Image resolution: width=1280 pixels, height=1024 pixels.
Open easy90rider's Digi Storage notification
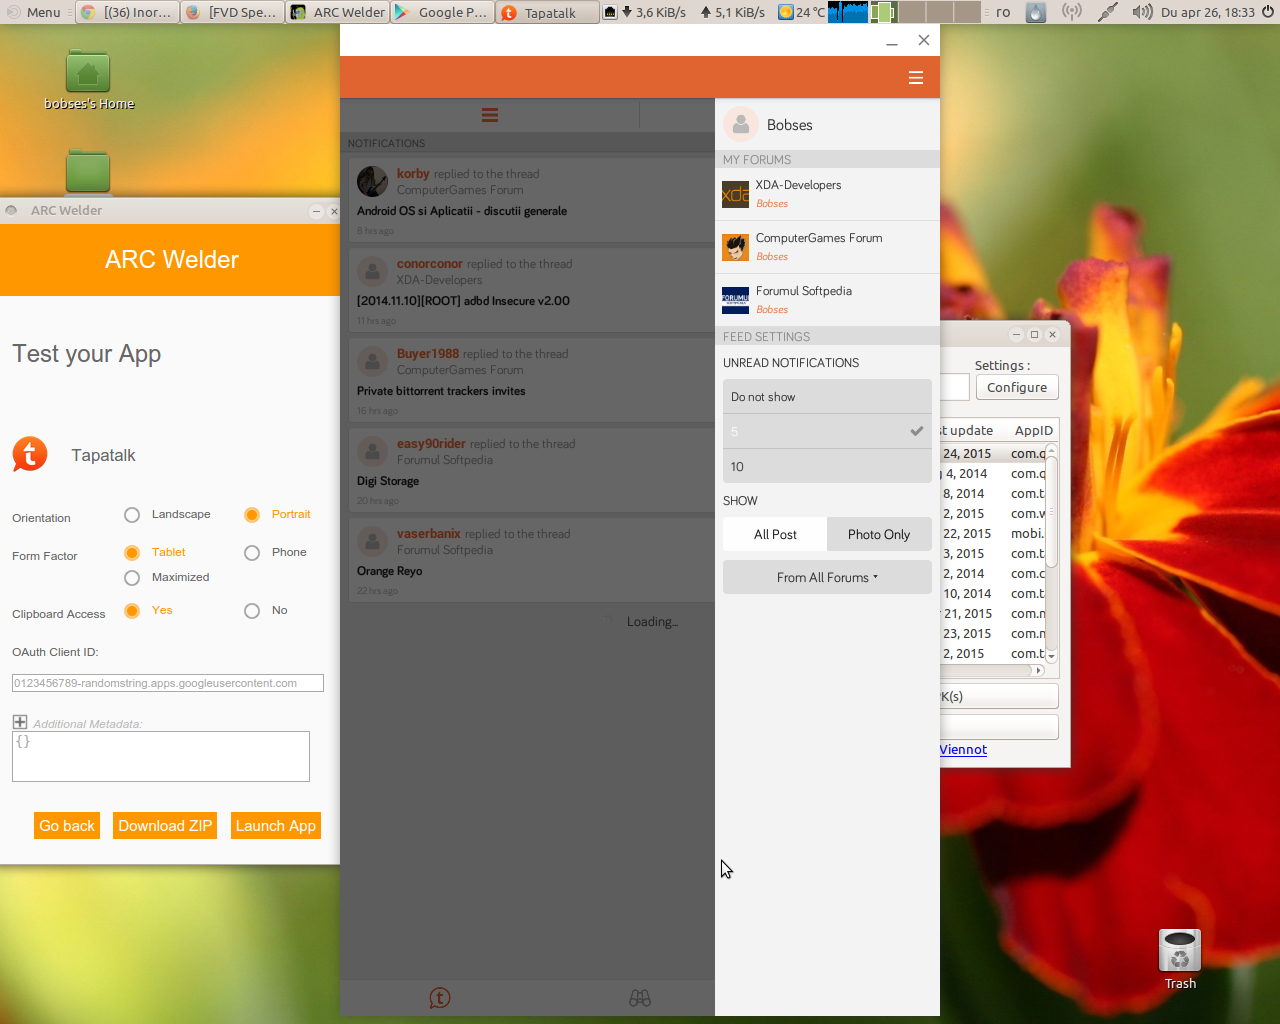pos(530,470)
